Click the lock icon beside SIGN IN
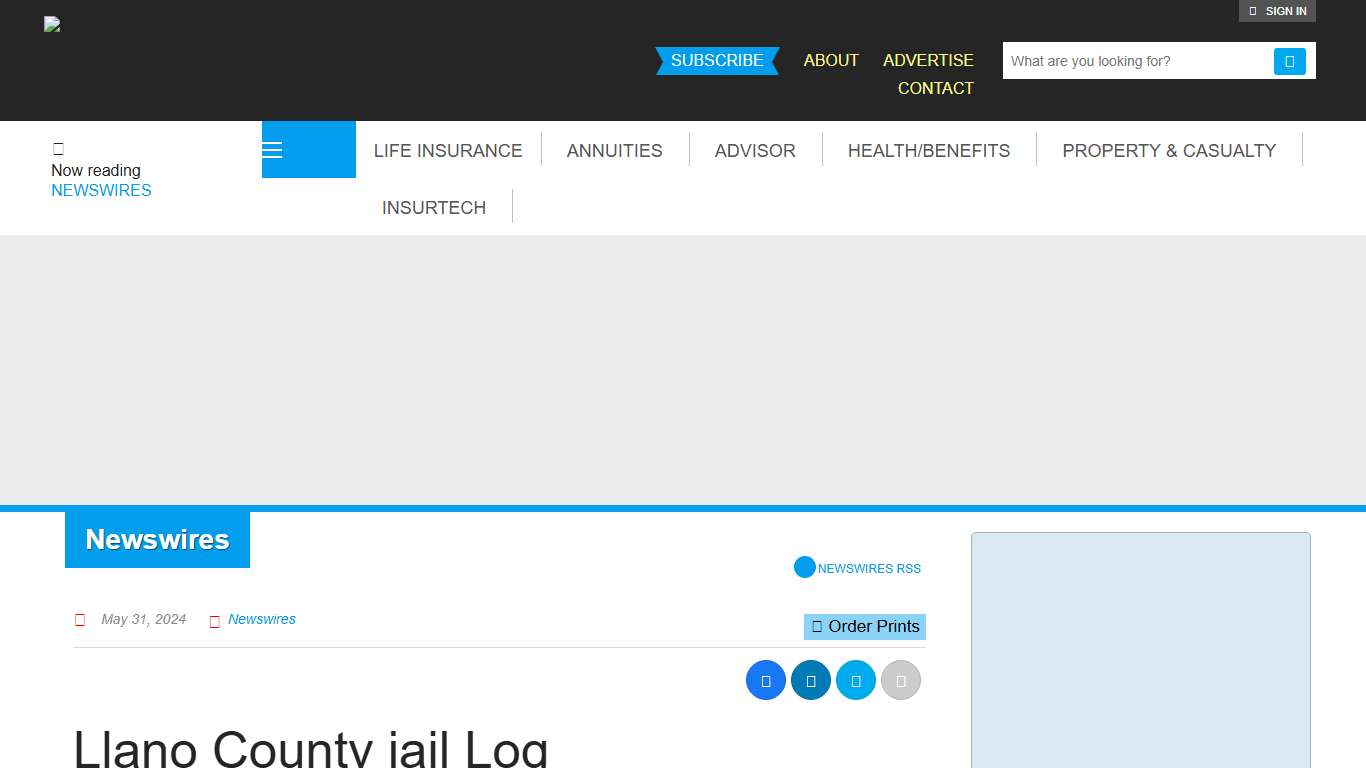This screenshot has width=1366, height=768. point(1252,11)
